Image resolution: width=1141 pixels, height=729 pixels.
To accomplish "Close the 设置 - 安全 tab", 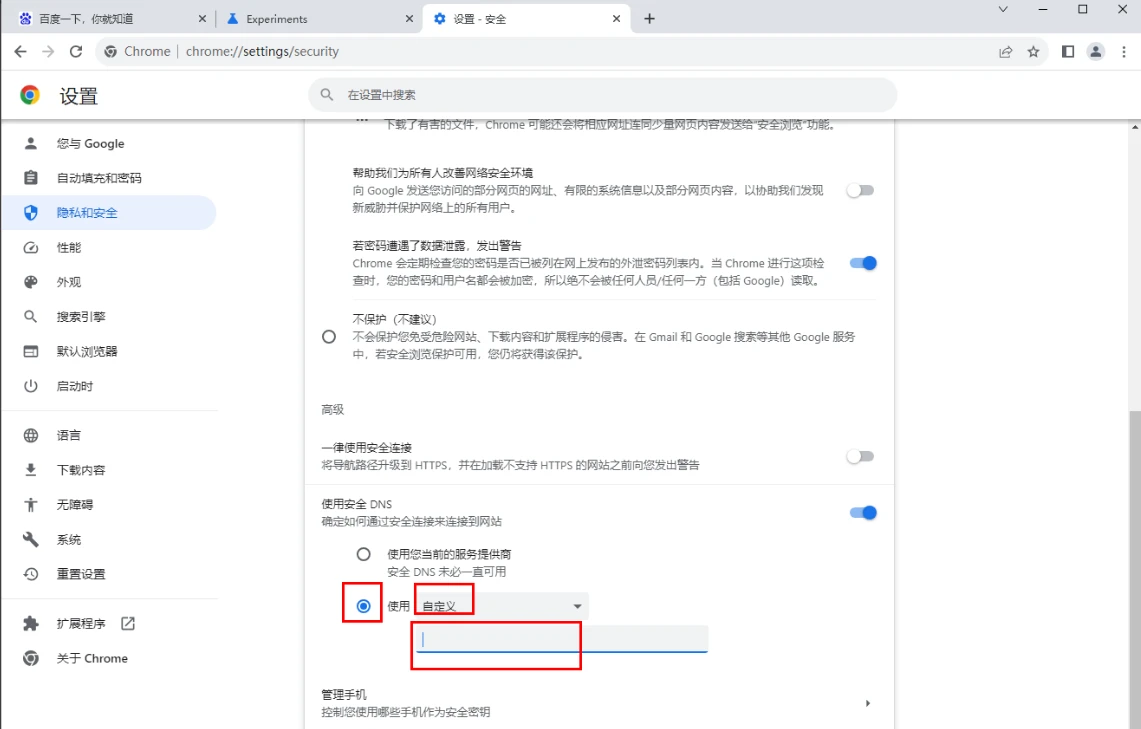I will click(616, 19).
